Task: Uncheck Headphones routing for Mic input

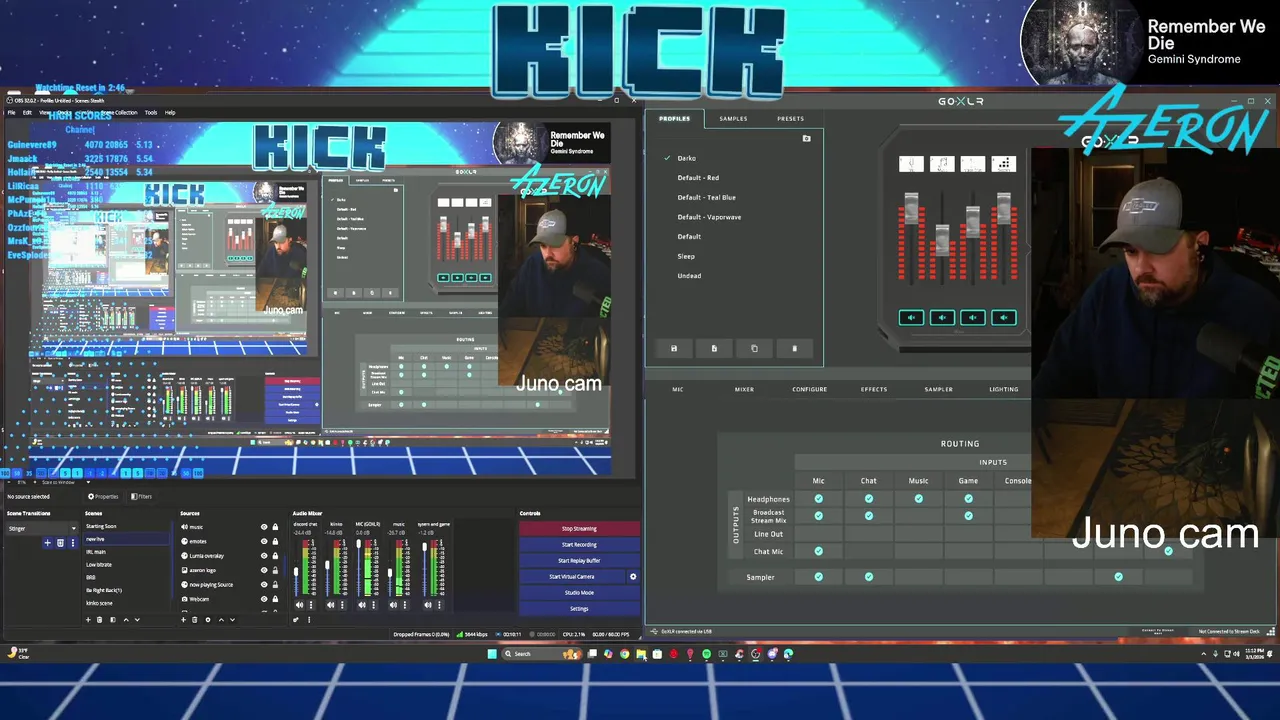Action: 818,498
